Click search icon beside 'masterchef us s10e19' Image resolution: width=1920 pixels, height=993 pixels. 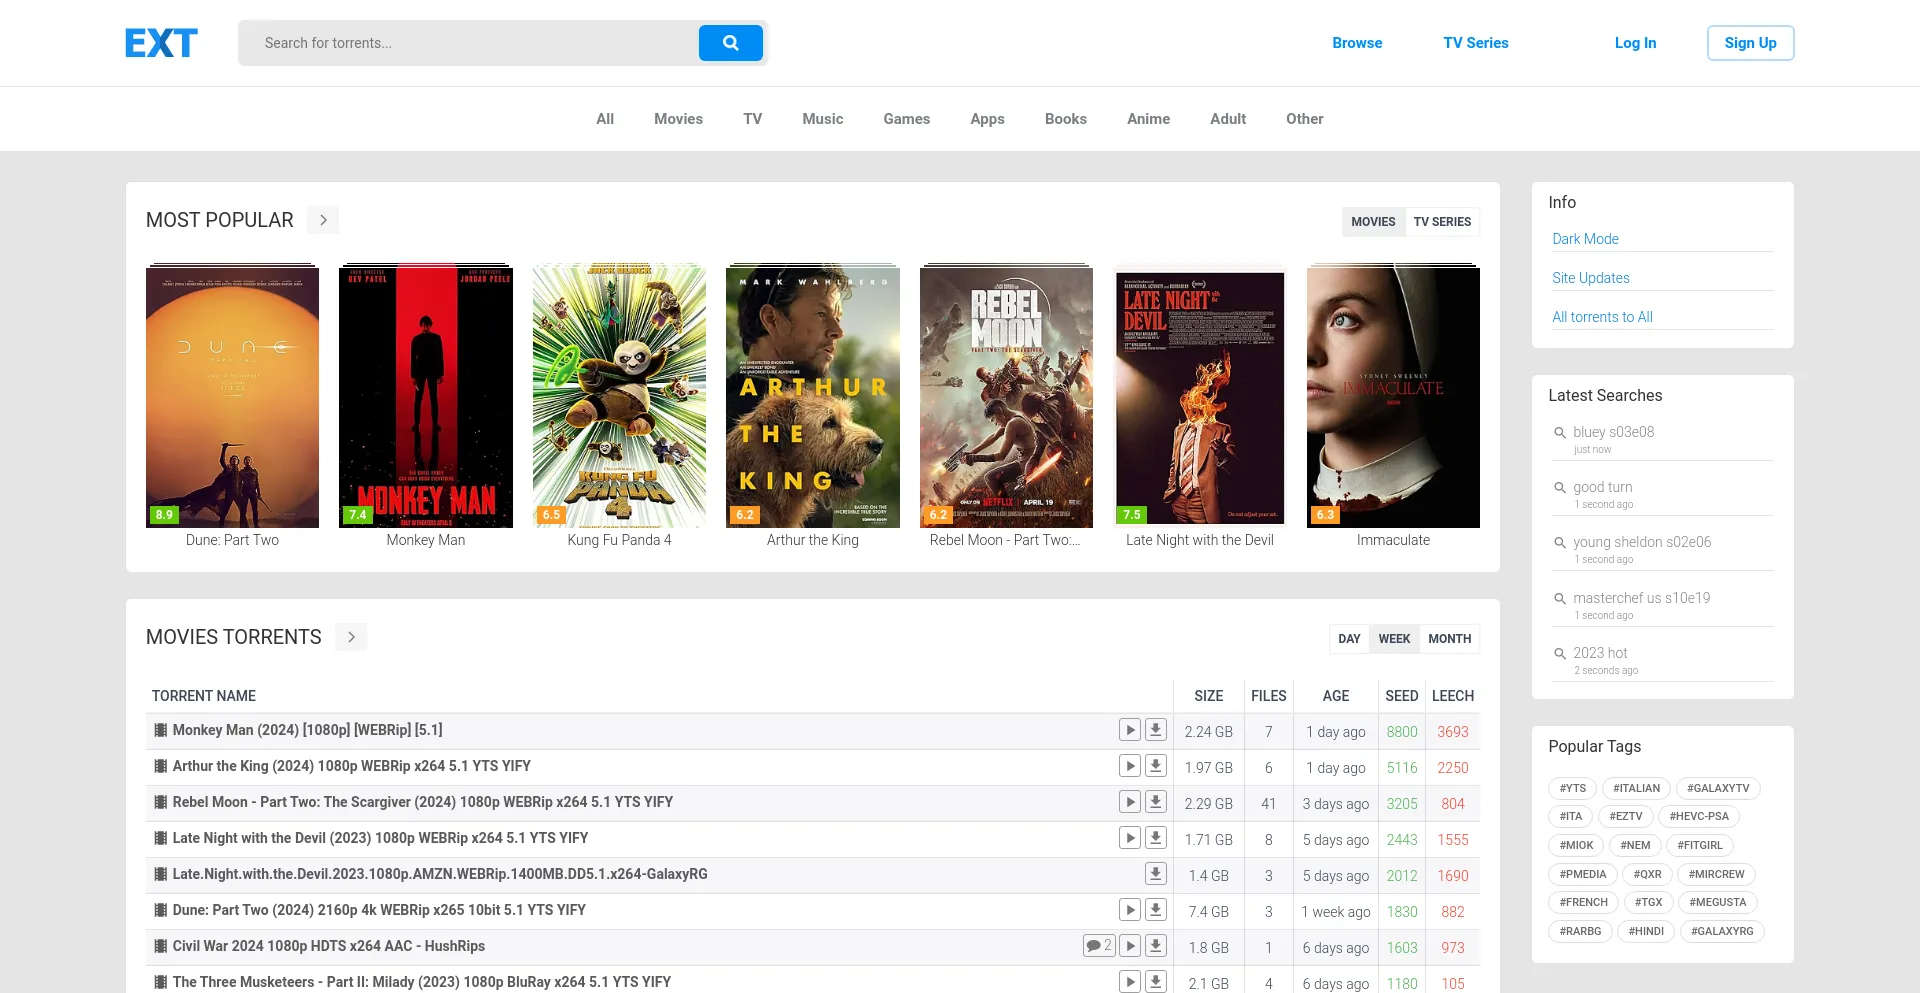[1559, 599]
